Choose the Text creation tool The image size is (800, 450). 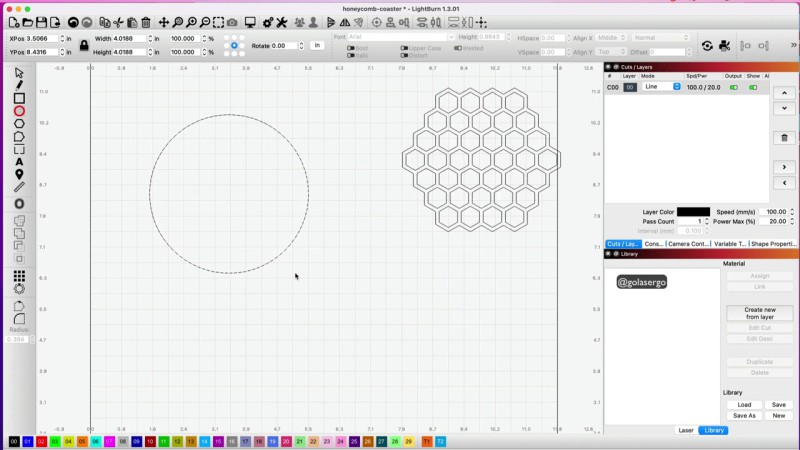tap(19, 162)
